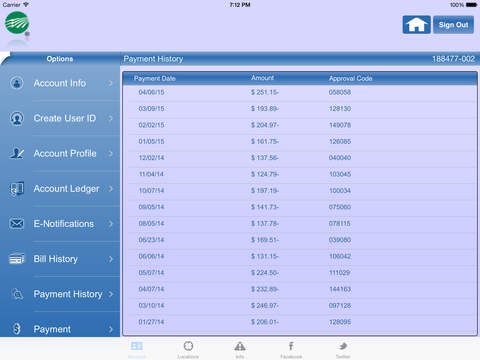Click the Account Info person icon
Screen dimensions: 480x360
[x=17, y=83]
